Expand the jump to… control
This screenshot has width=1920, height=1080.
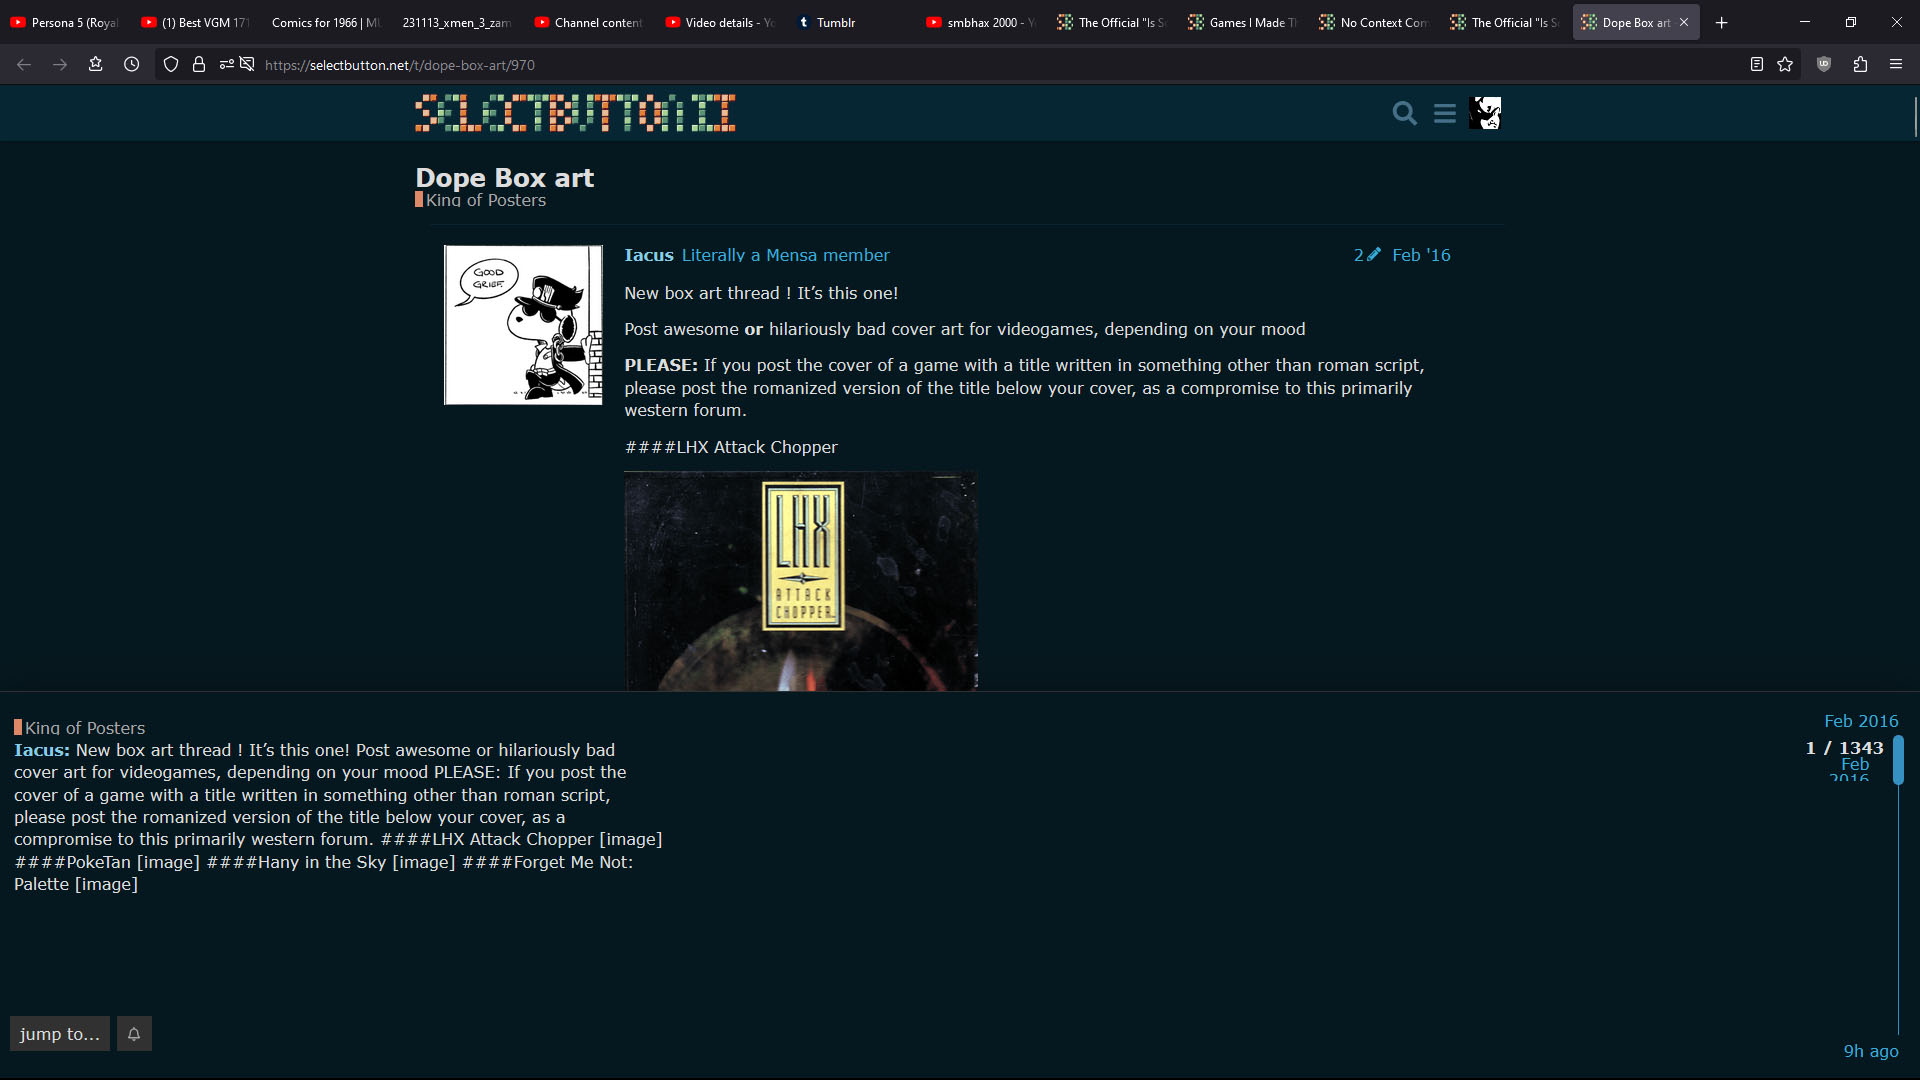pyautogui.click(x=60, y=1034)
